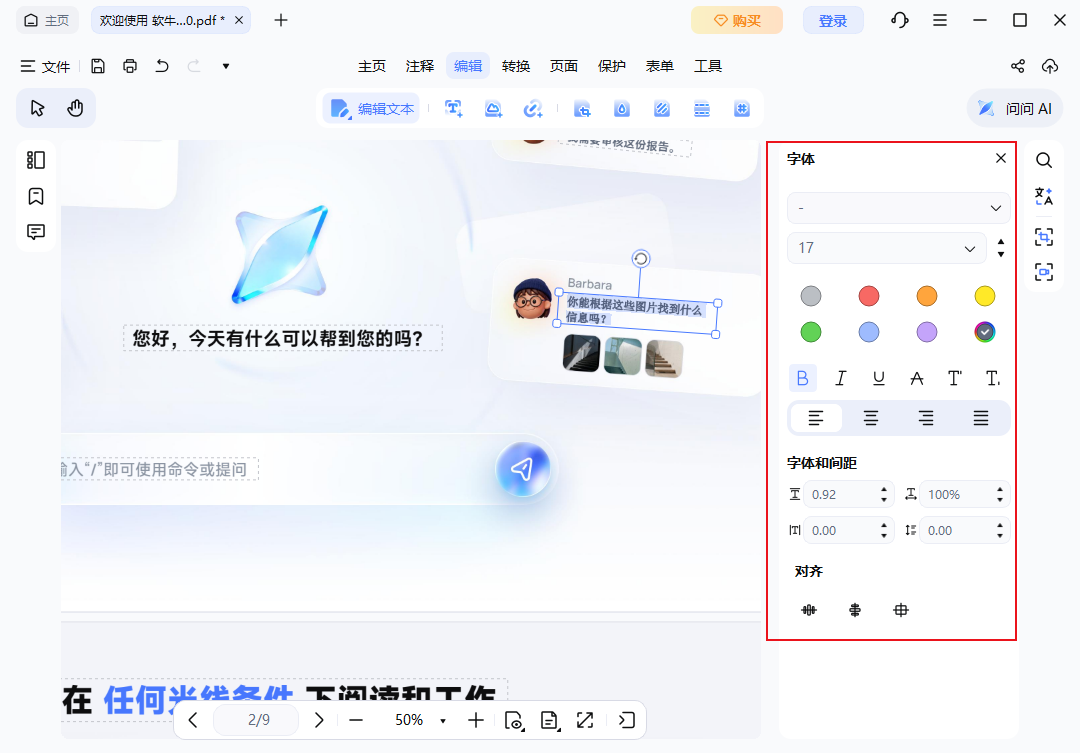This screenshot has width=1080, height=753.
Task: Open the quick access dropdown arrow
Action: tap(226, 66)
